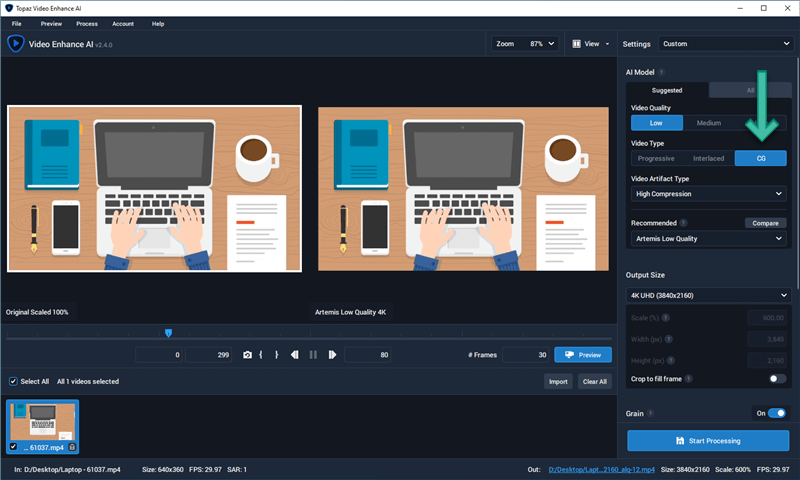Click the 'All 1 videos selected' text

pyautogui.click(x=88, y=381)
